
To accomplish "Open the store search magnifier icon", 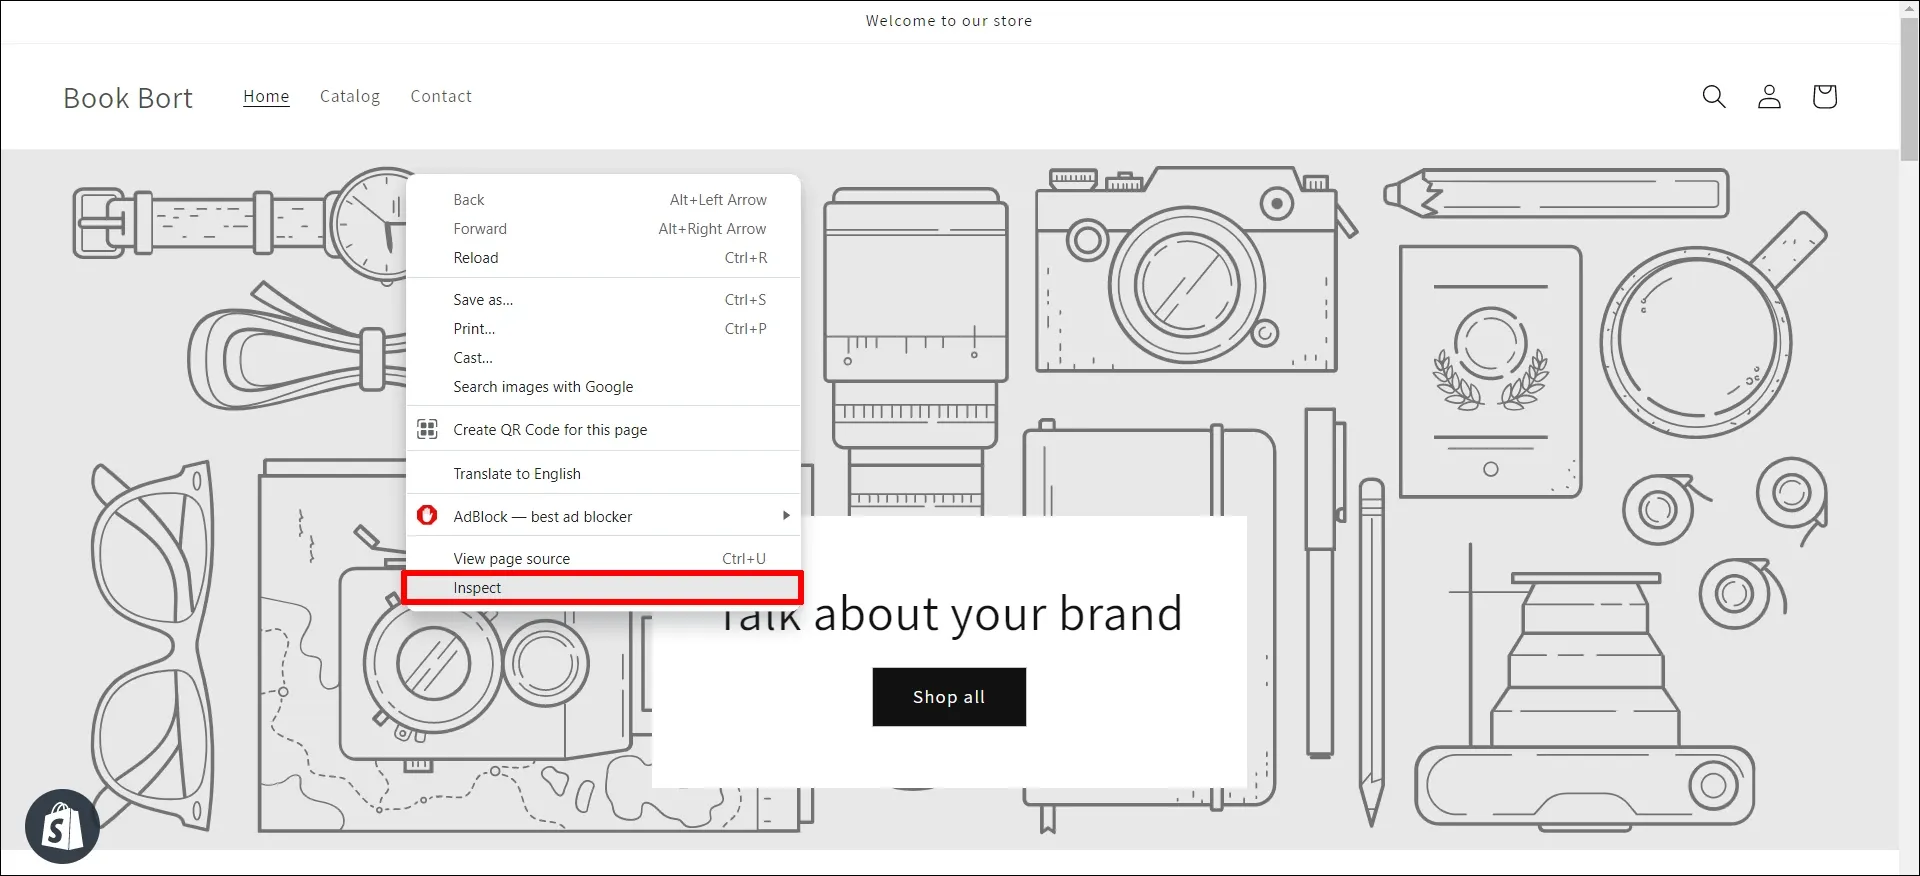I will 1714,96.
